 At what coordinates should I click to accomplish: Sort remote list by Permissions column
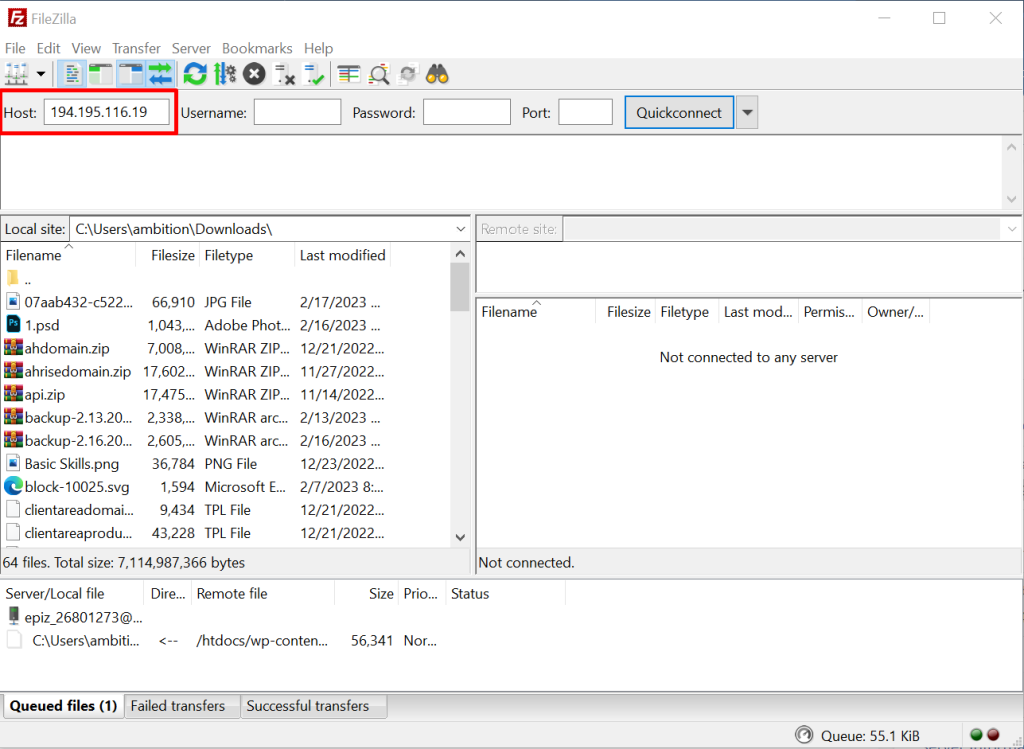[829, 312]
